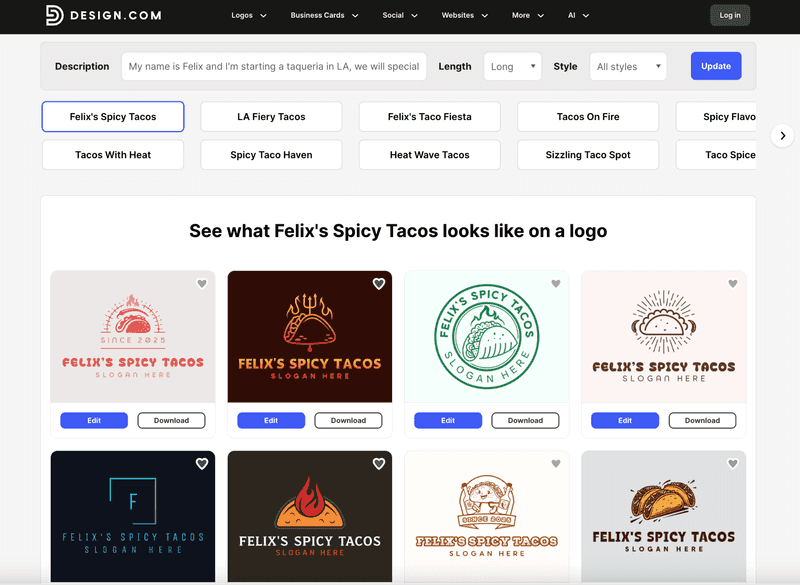Click the Log in button
The height and width of the screenshot is (585, 800).
(730, 15)
